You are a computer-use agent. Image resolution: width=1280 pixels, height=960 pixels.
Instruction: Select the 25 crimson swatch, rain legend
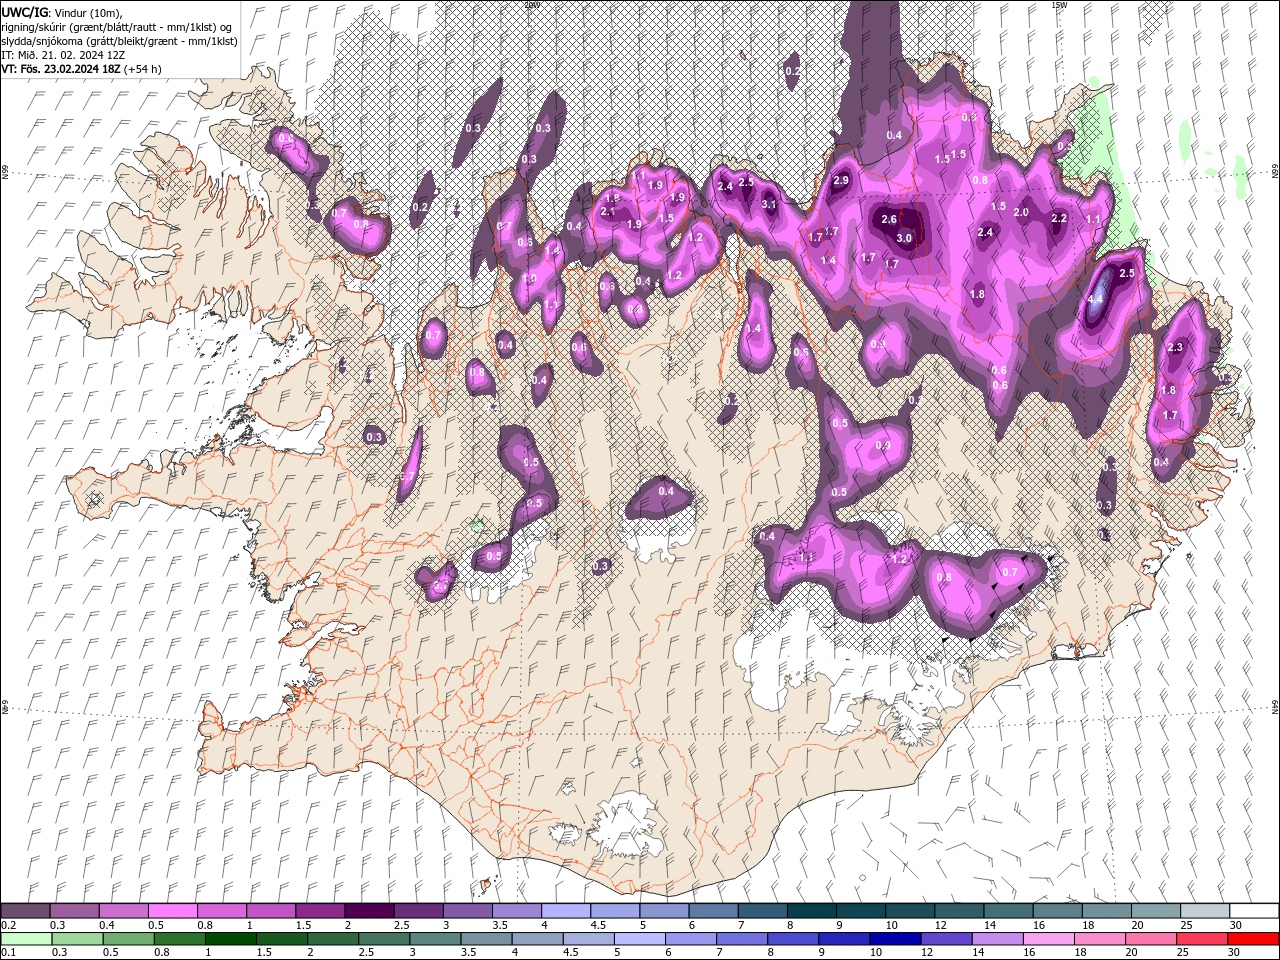tap(1202, 939)
